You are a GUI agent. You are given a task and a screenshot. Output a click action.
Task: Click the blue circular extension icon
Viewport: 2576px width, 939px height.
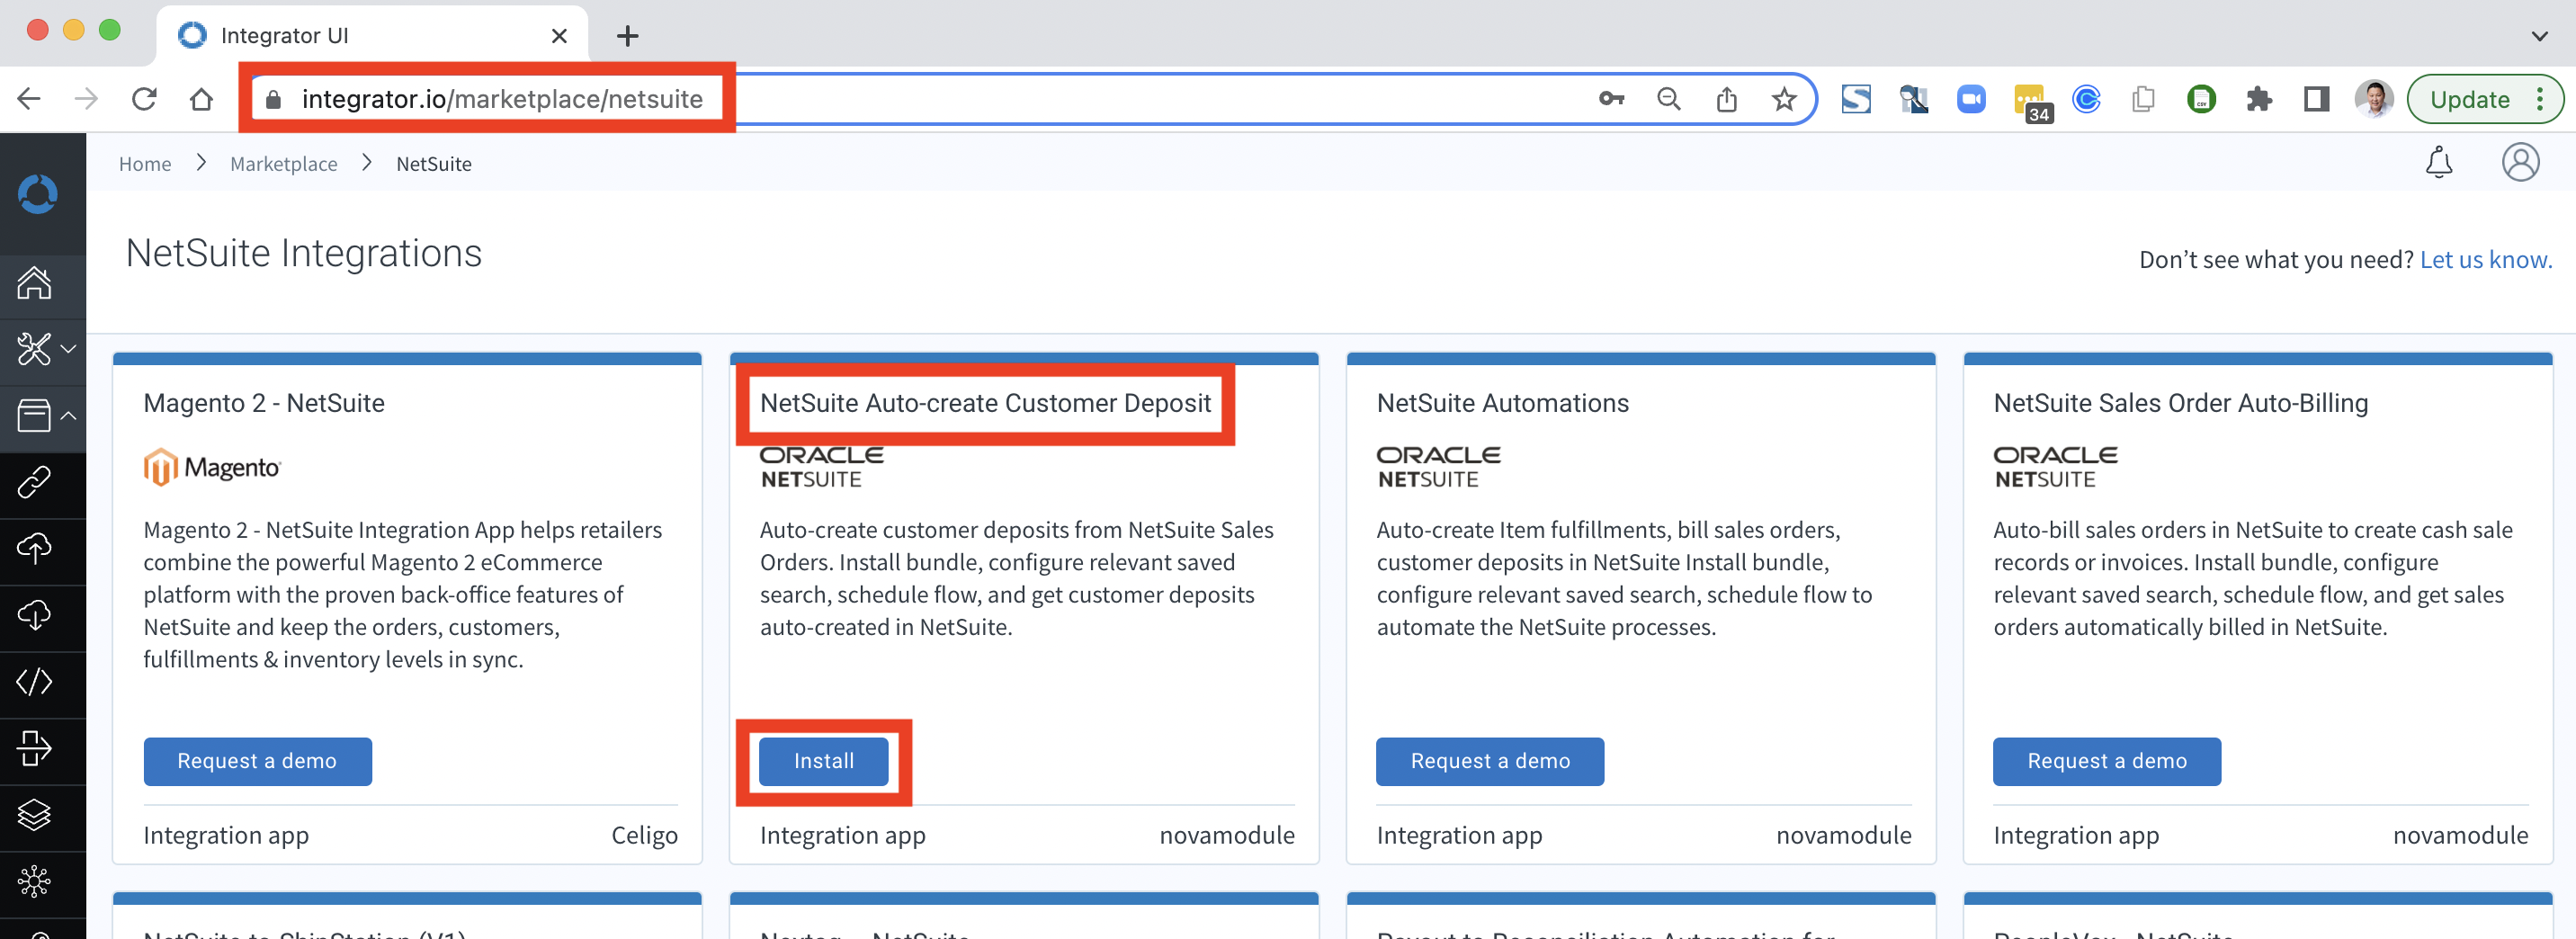point(2086,99)
